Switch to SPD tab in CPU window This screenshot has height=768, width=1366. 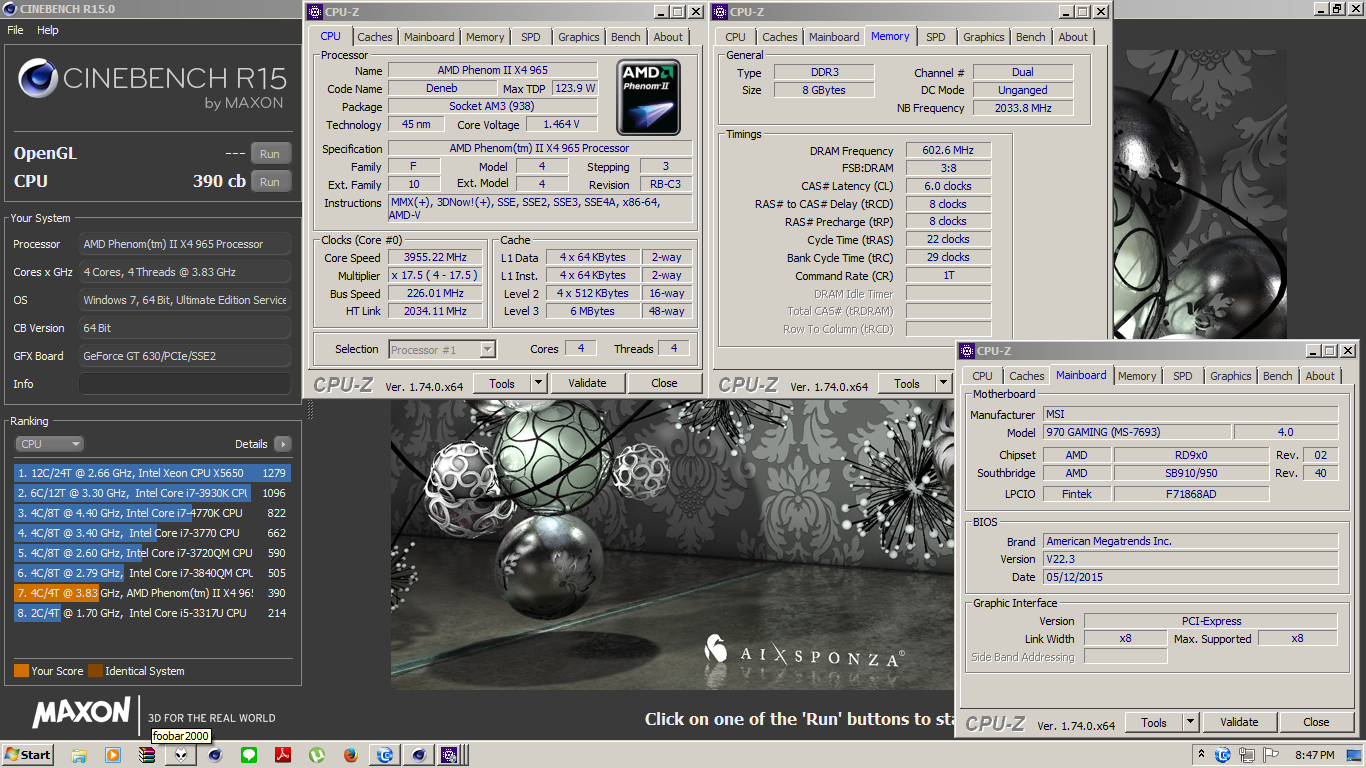[x=531, y=37]
